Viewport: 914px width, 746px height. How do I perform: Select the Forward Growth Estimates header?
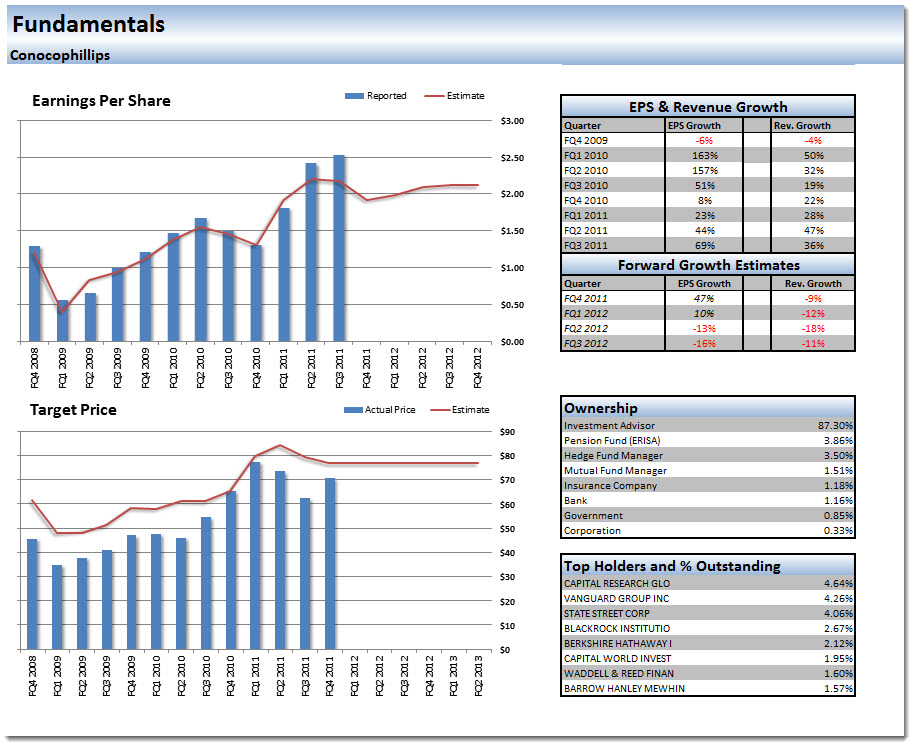(x=708, y=265)
